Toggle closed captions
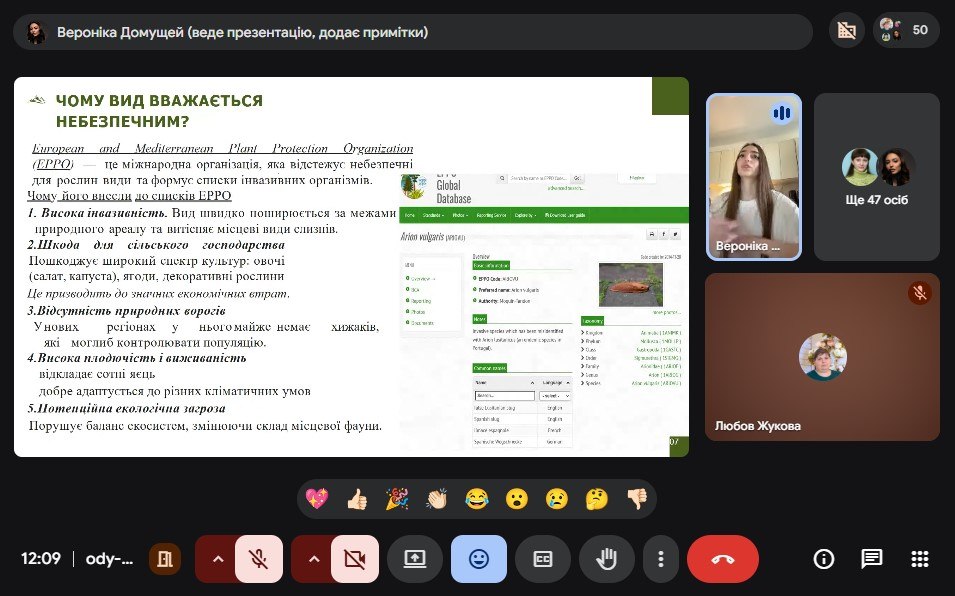 (543, 559)
